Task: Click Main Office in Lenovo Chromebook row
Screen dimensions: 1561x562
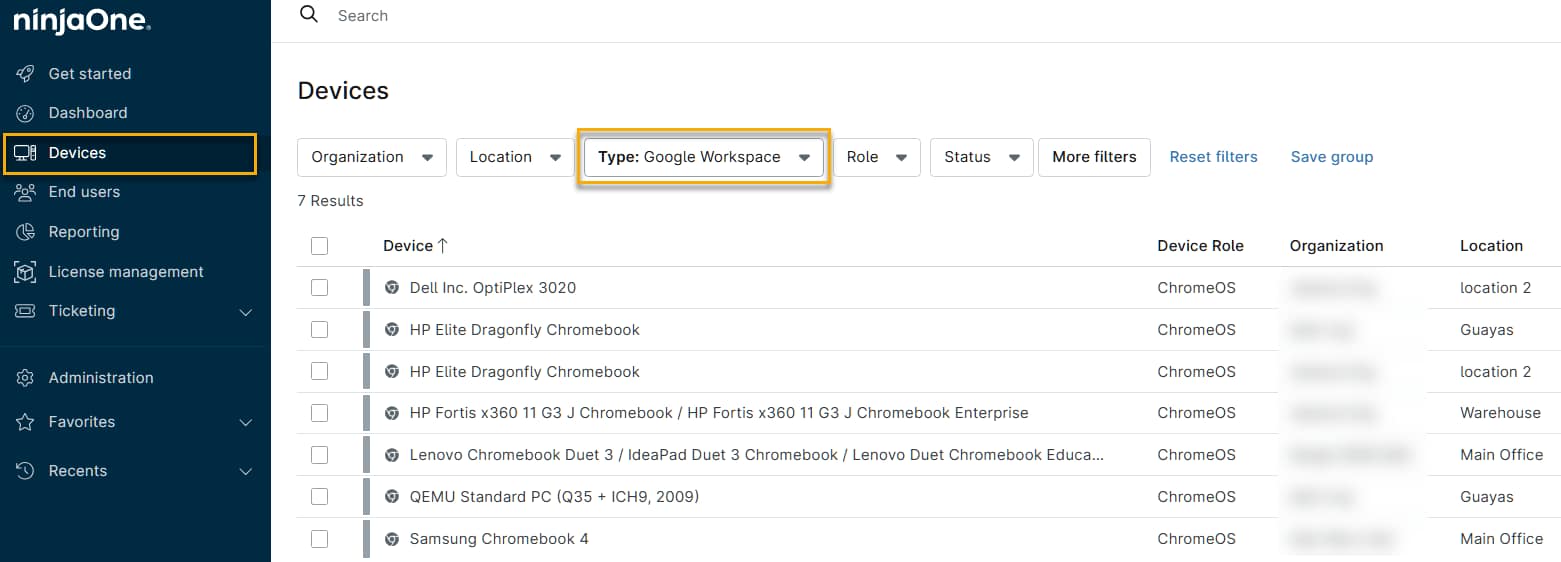Action: click(x=1501, y=455)
